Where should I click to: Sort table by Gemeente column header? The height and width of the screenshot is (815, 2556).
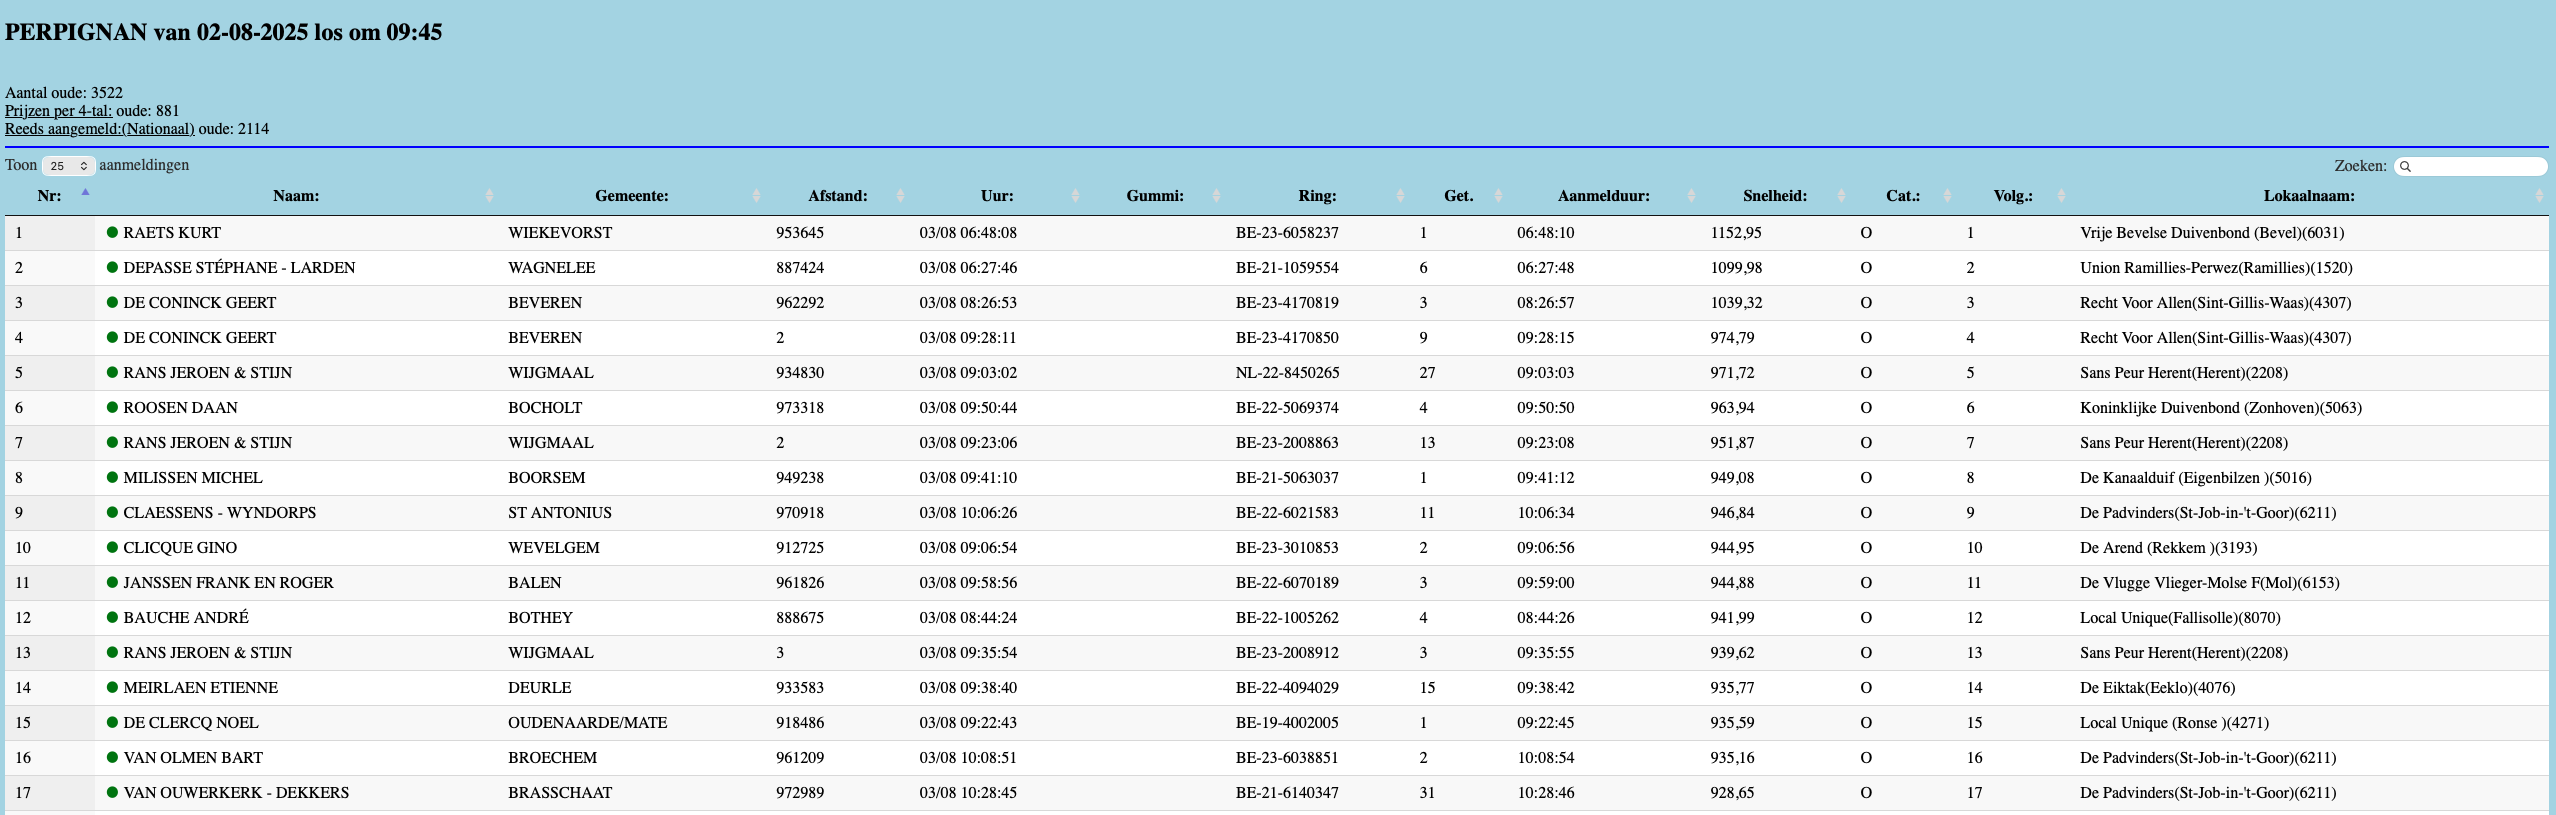click(x=631, y=196)
